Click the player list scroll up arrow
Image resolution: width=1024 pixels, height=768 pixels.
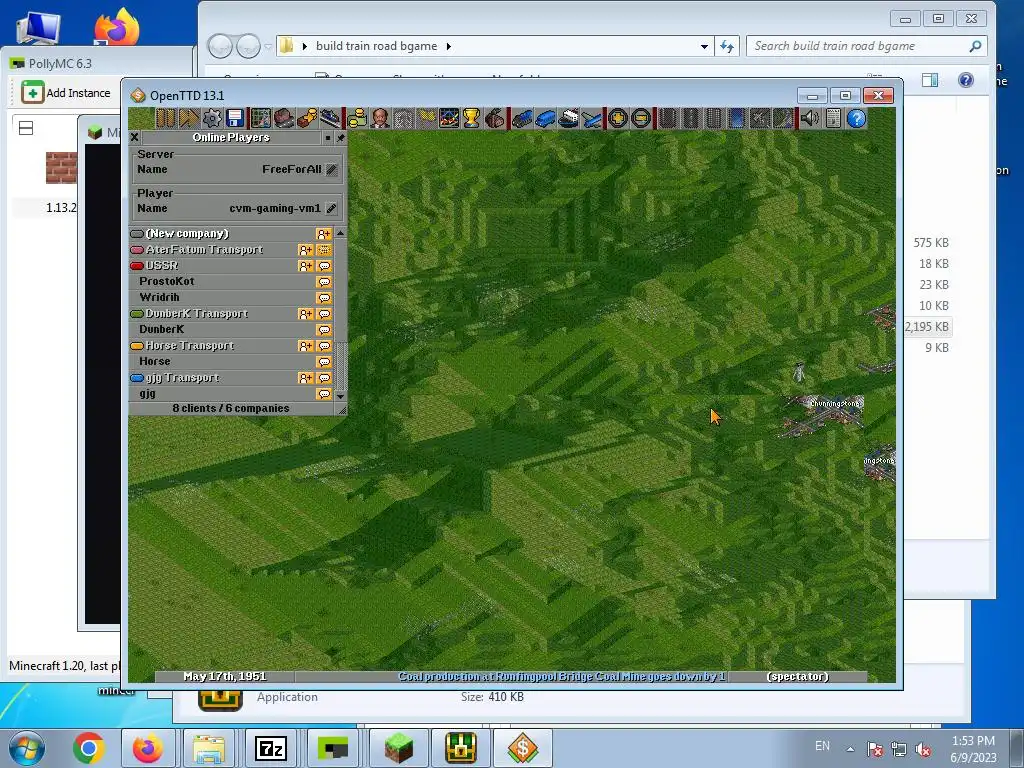pos(340,233)
